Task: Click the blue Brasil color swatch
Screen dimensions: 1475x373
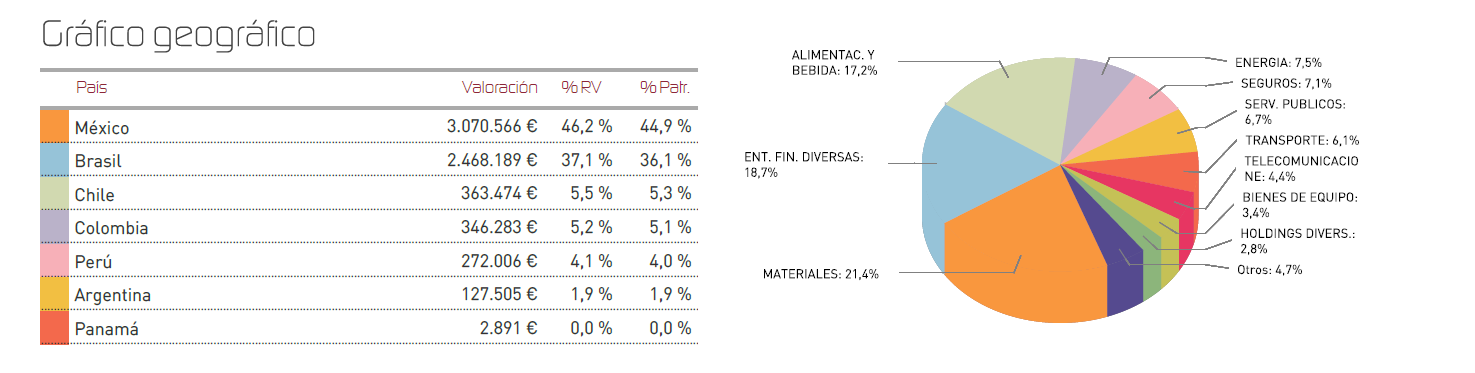Action: tap(54, 160)
